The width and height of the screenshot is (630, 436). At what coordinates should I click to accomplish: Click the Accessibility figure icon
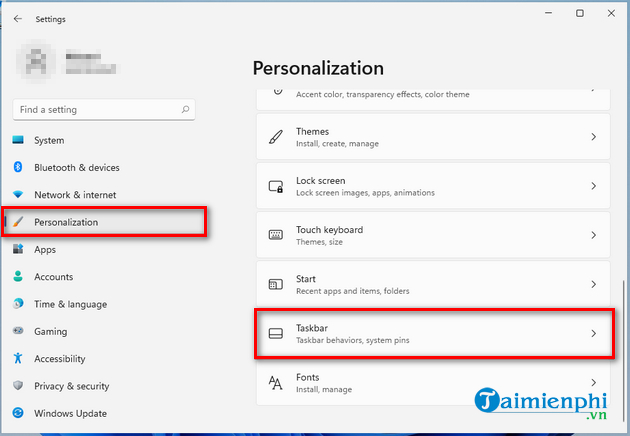pyautogui.click(x=18, y=358)
